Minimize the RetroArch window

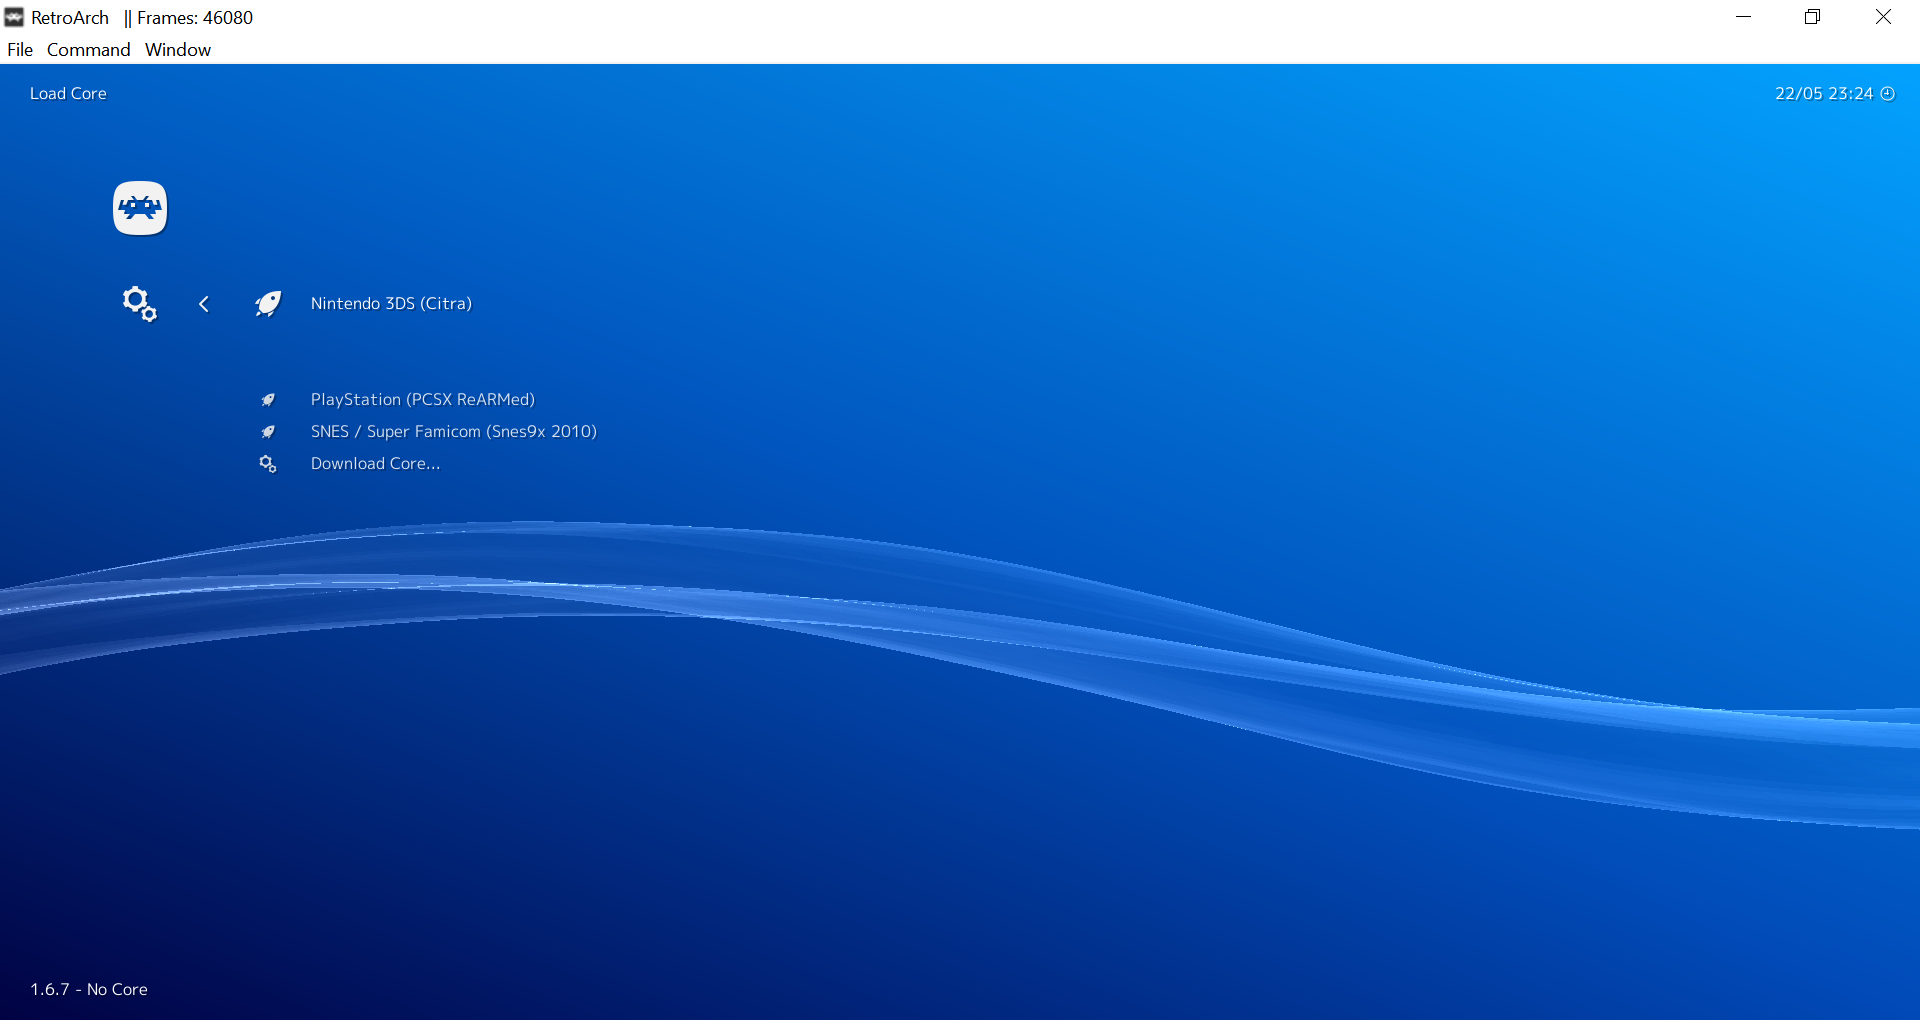(1744, 17)
